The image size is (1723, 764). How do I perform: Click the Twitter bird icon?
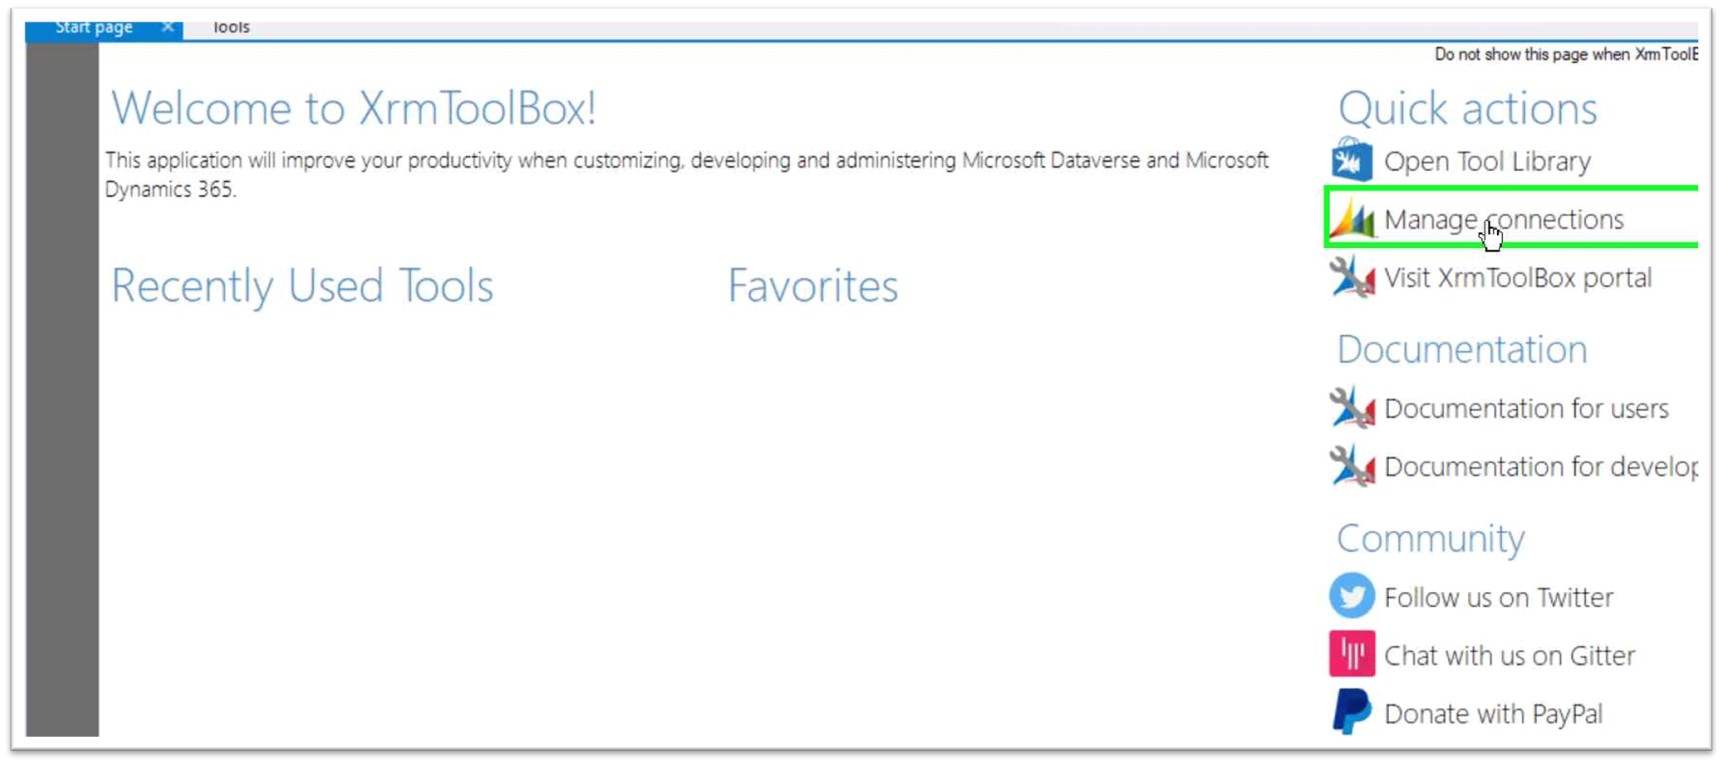(x=1352, y=596)
